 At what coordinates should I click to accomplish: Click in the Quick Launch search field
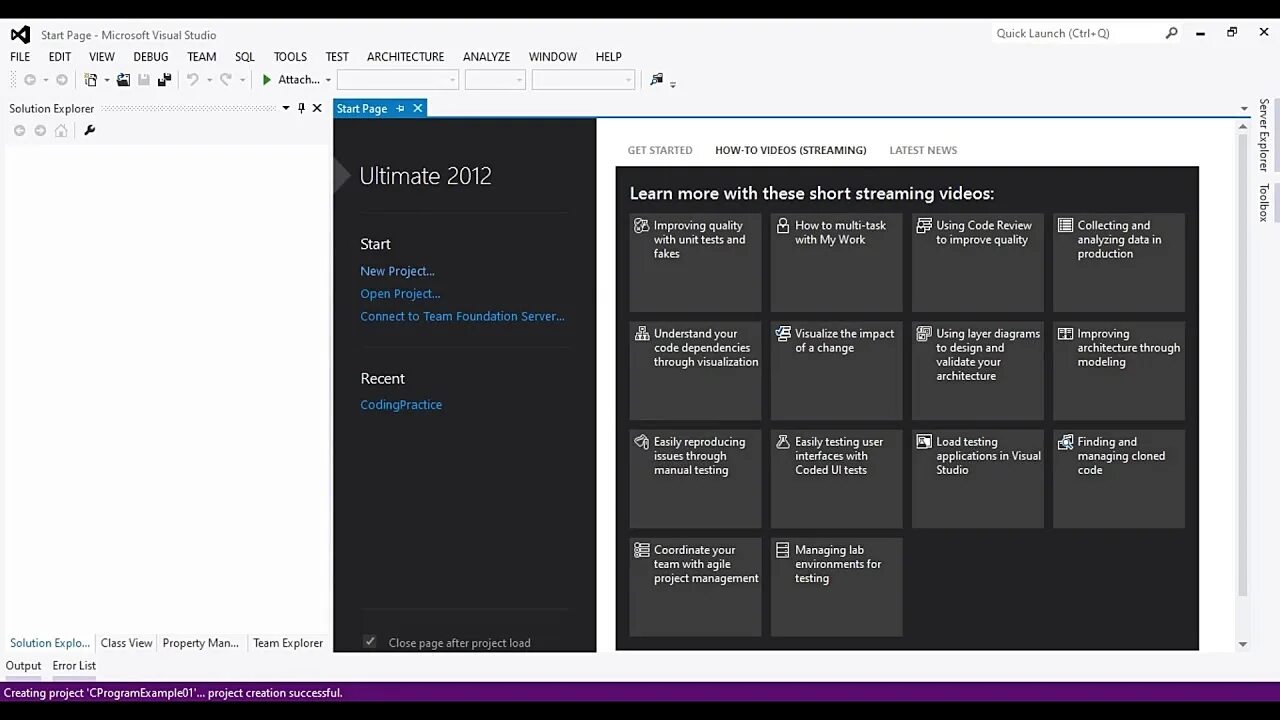click(1075, 33)
